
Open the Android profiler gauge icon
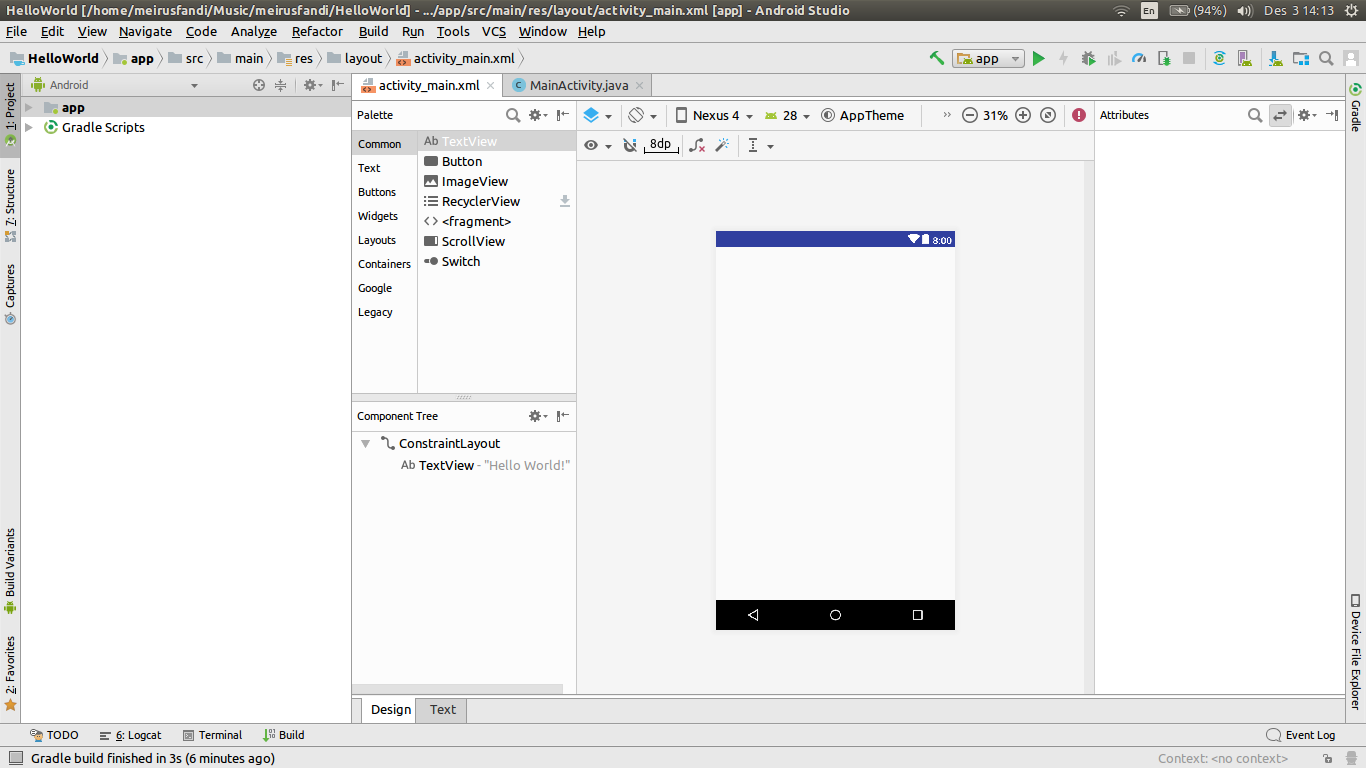point(1139,58)
